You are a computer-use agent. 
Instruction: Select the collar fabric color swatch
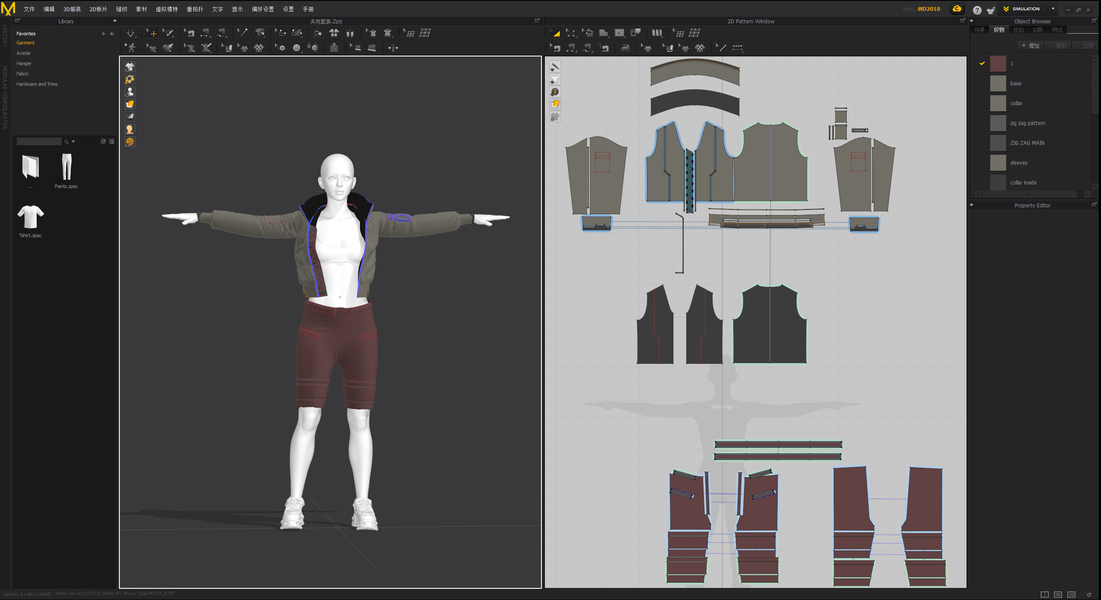click(x=998, y=103)
